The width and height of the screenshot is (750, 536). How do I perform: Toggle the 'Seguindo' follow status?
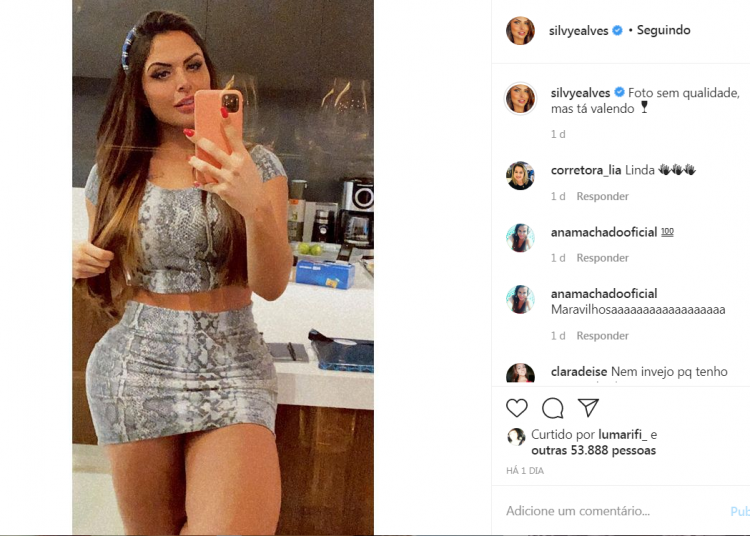pos(663,30)
